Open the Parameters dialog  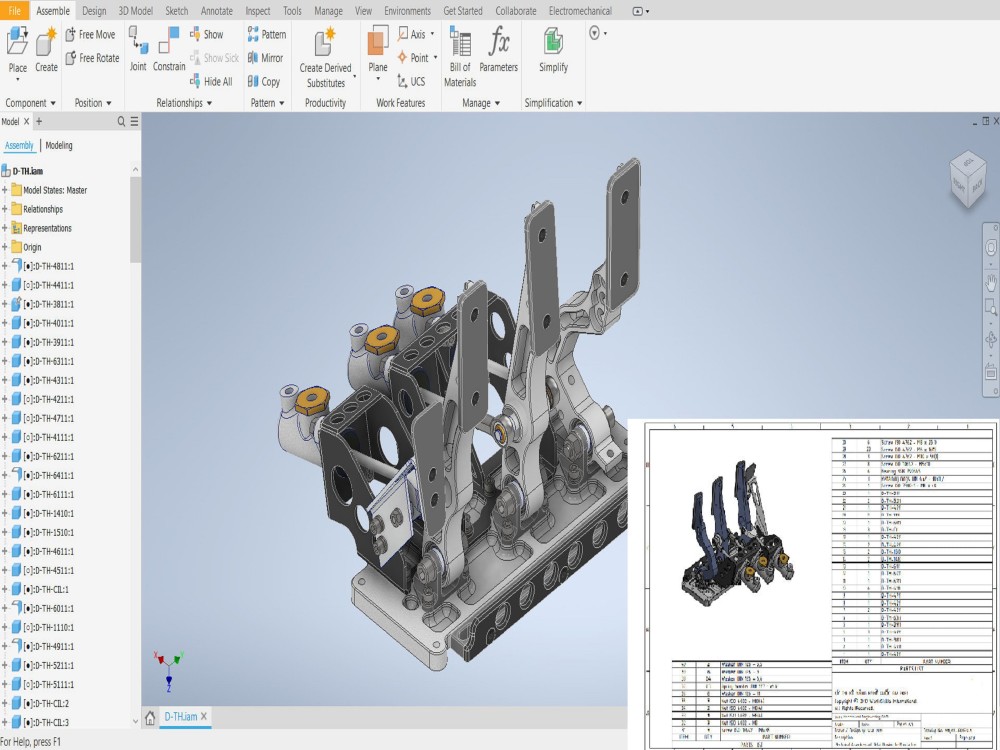[498, 50]
